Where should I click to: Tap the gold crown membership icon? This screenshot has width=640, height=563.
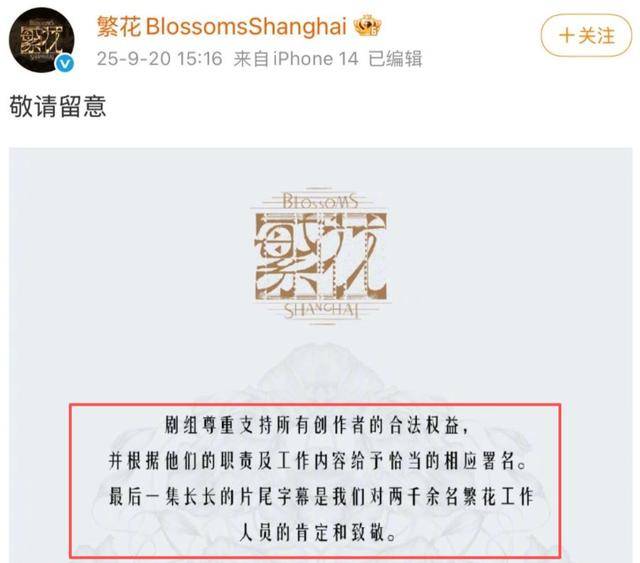click(x=367, y=26)
